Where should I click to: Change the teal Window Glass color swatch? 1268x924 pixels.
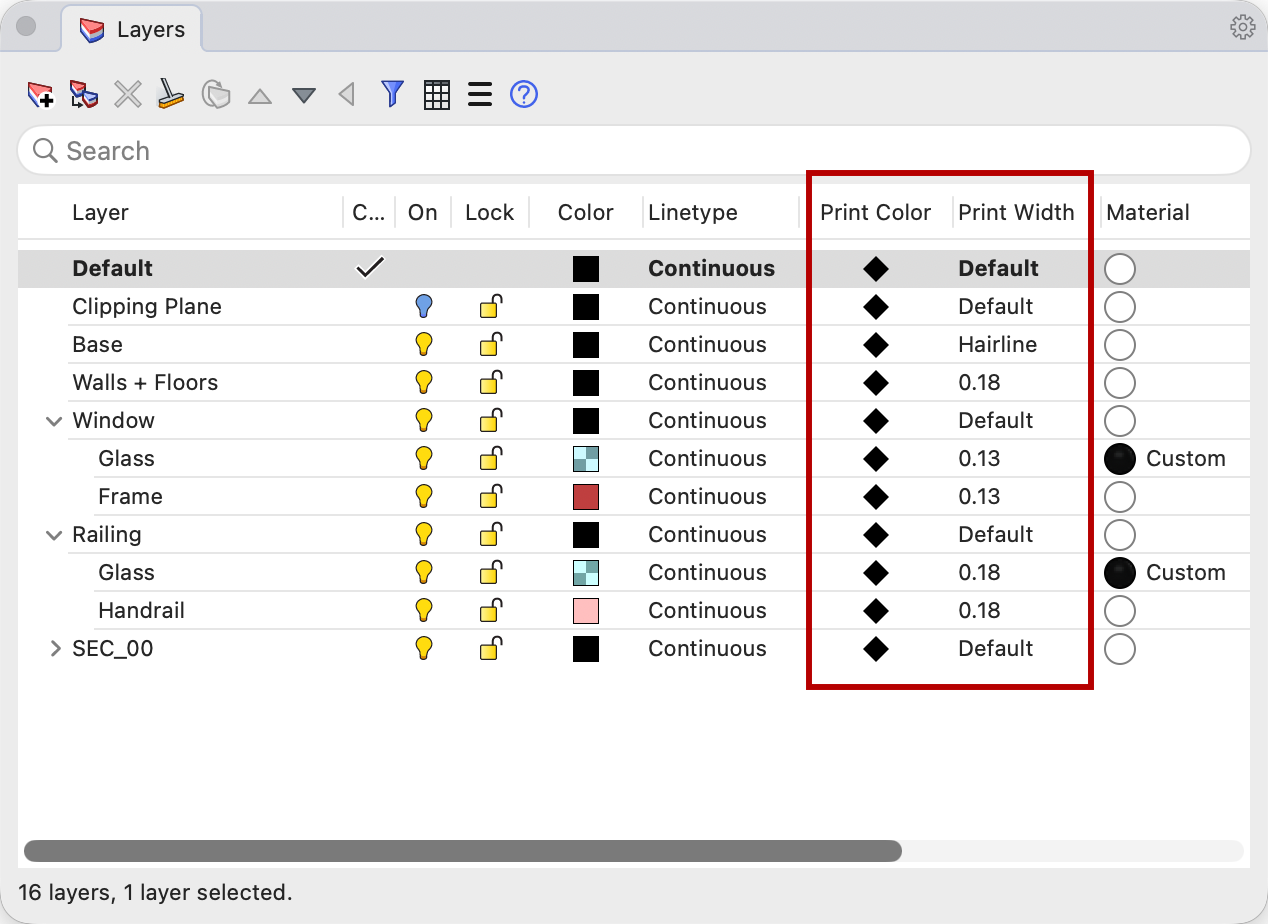click(x=586, y=459)
